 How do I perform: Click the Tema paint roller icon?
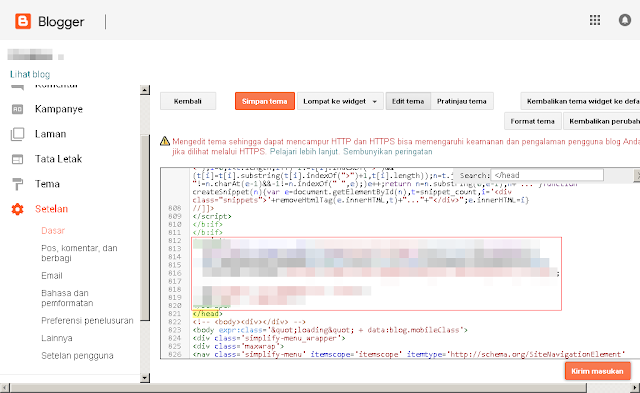coord(17,184)
